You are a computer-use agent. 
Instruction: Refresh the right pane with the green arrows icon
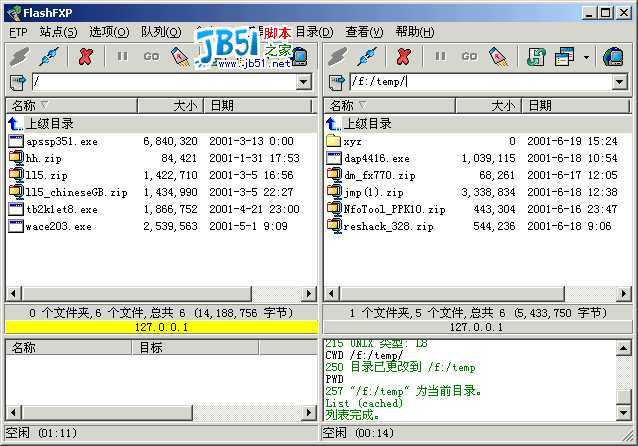(x=536, y=57)
